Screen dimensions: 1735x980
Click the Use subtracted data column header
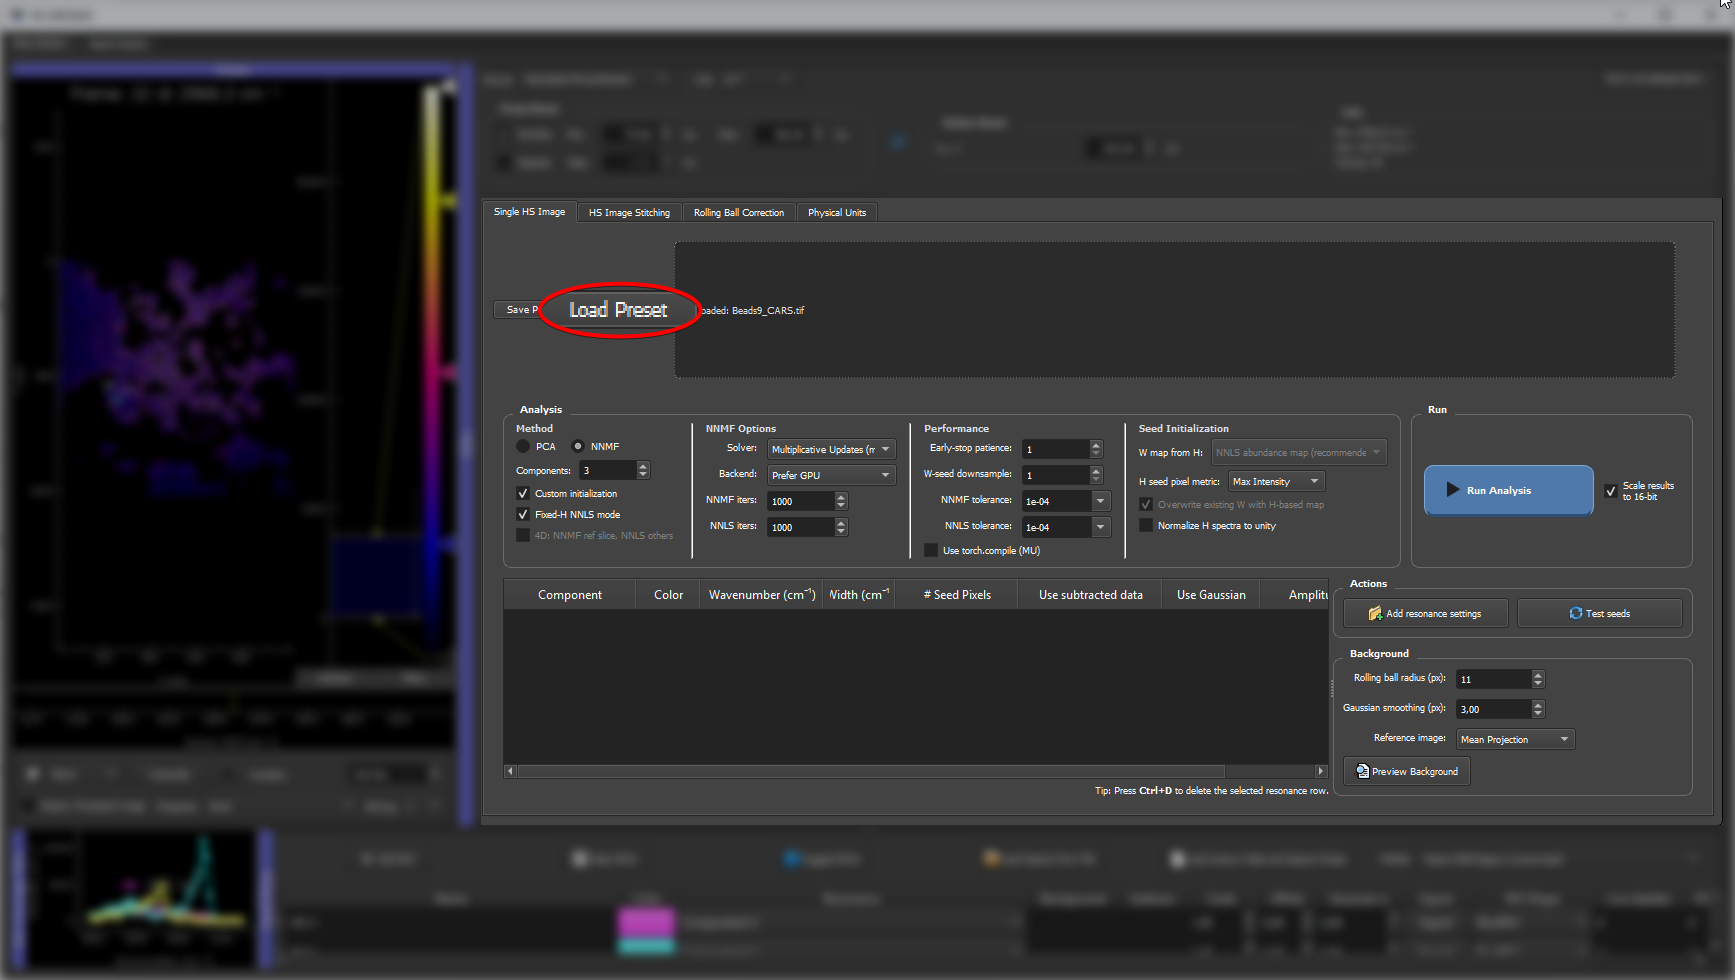click(1090, 595)
